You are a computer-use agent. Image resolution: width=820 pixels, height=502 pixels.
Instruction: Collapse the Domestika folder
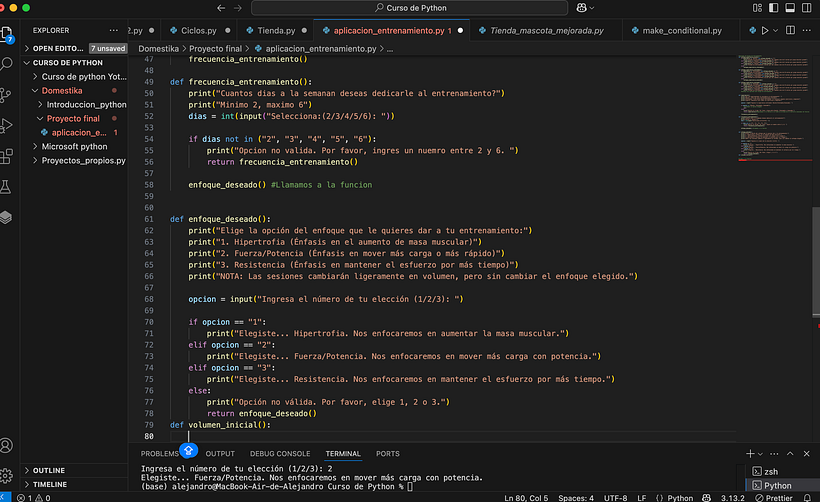75,90
